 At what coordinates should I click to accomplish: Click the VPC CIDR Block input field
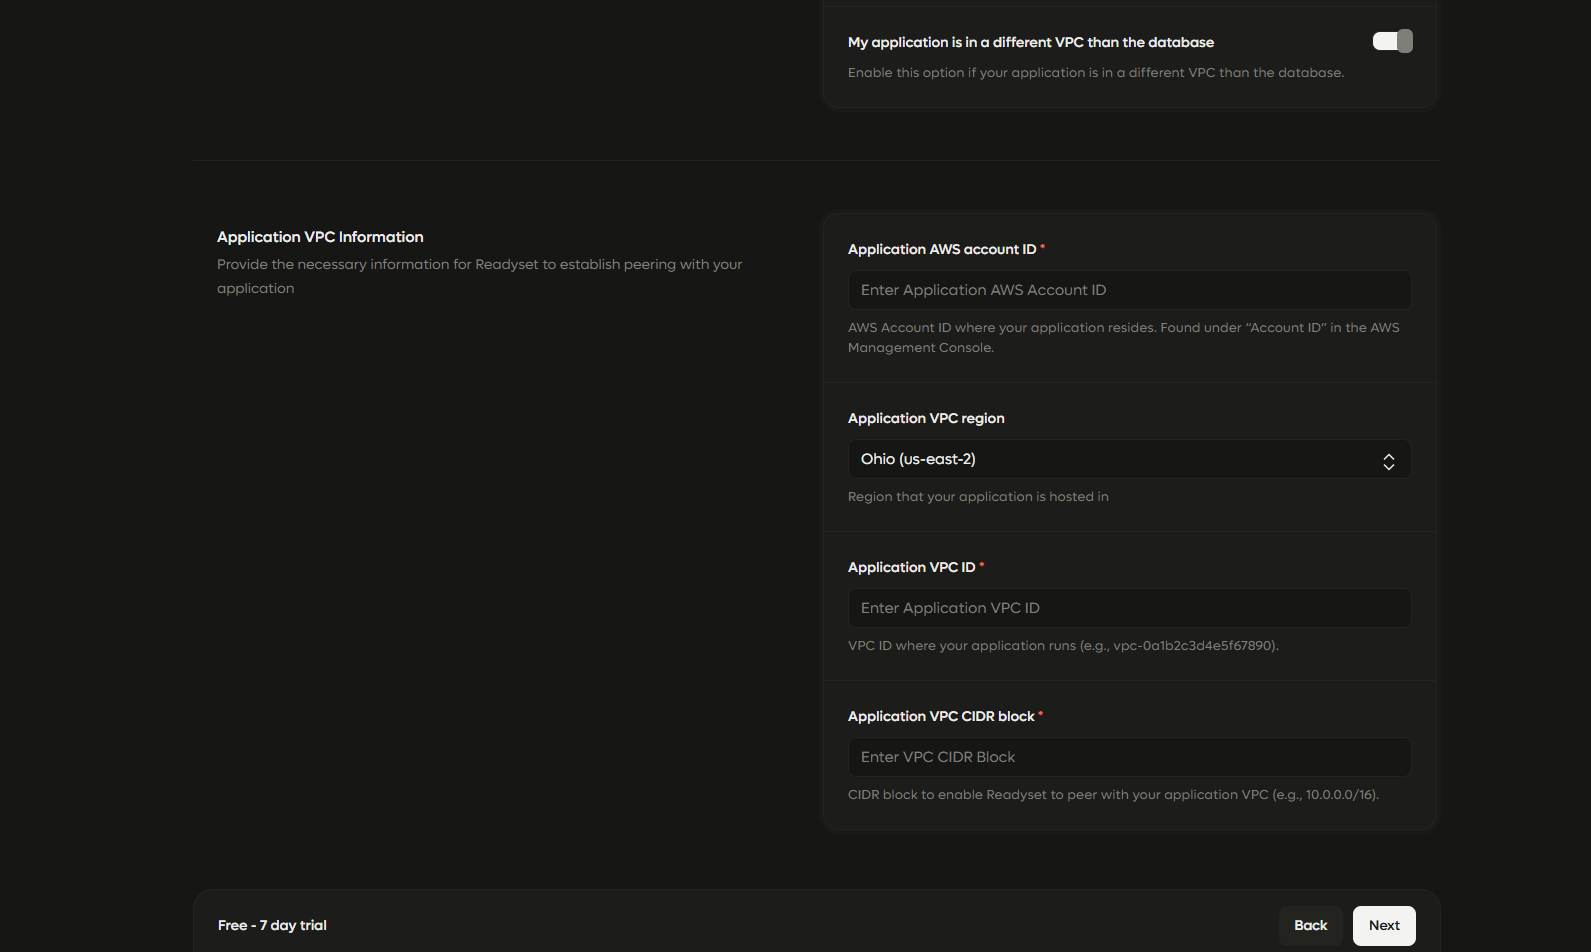coord(1129,757)
